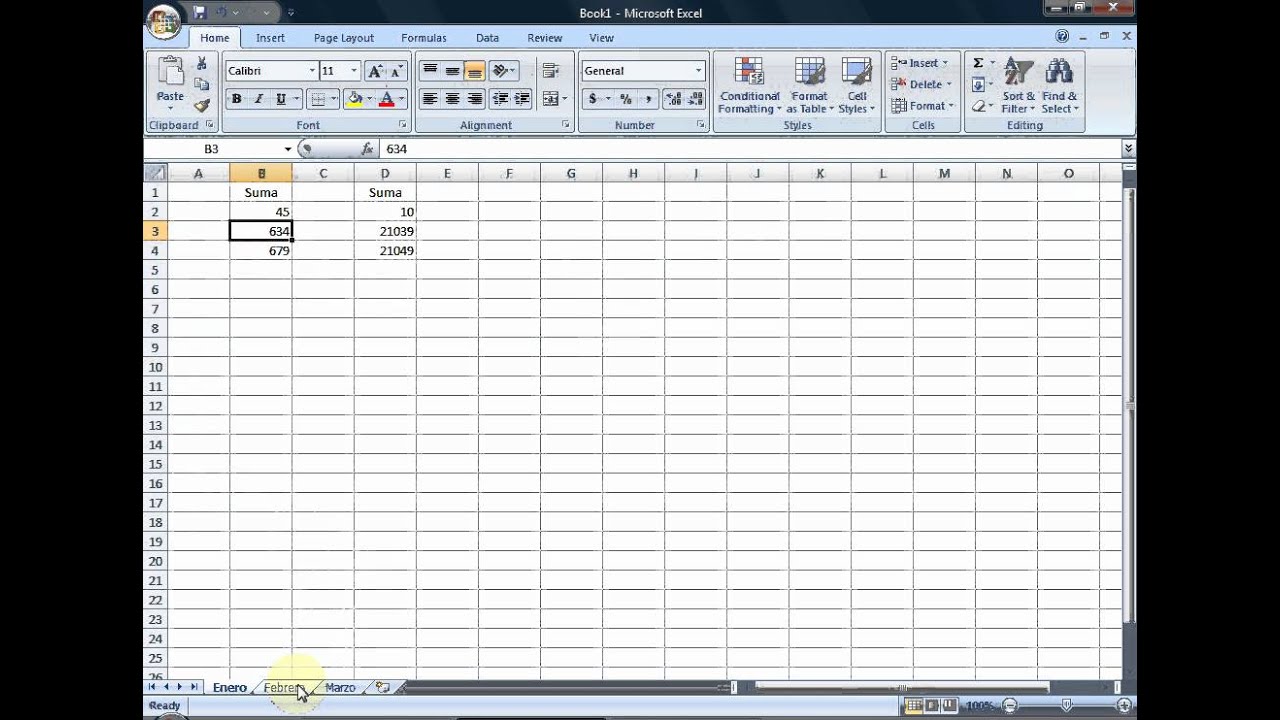Decrease indent in Alignment group

click(499, 99)
